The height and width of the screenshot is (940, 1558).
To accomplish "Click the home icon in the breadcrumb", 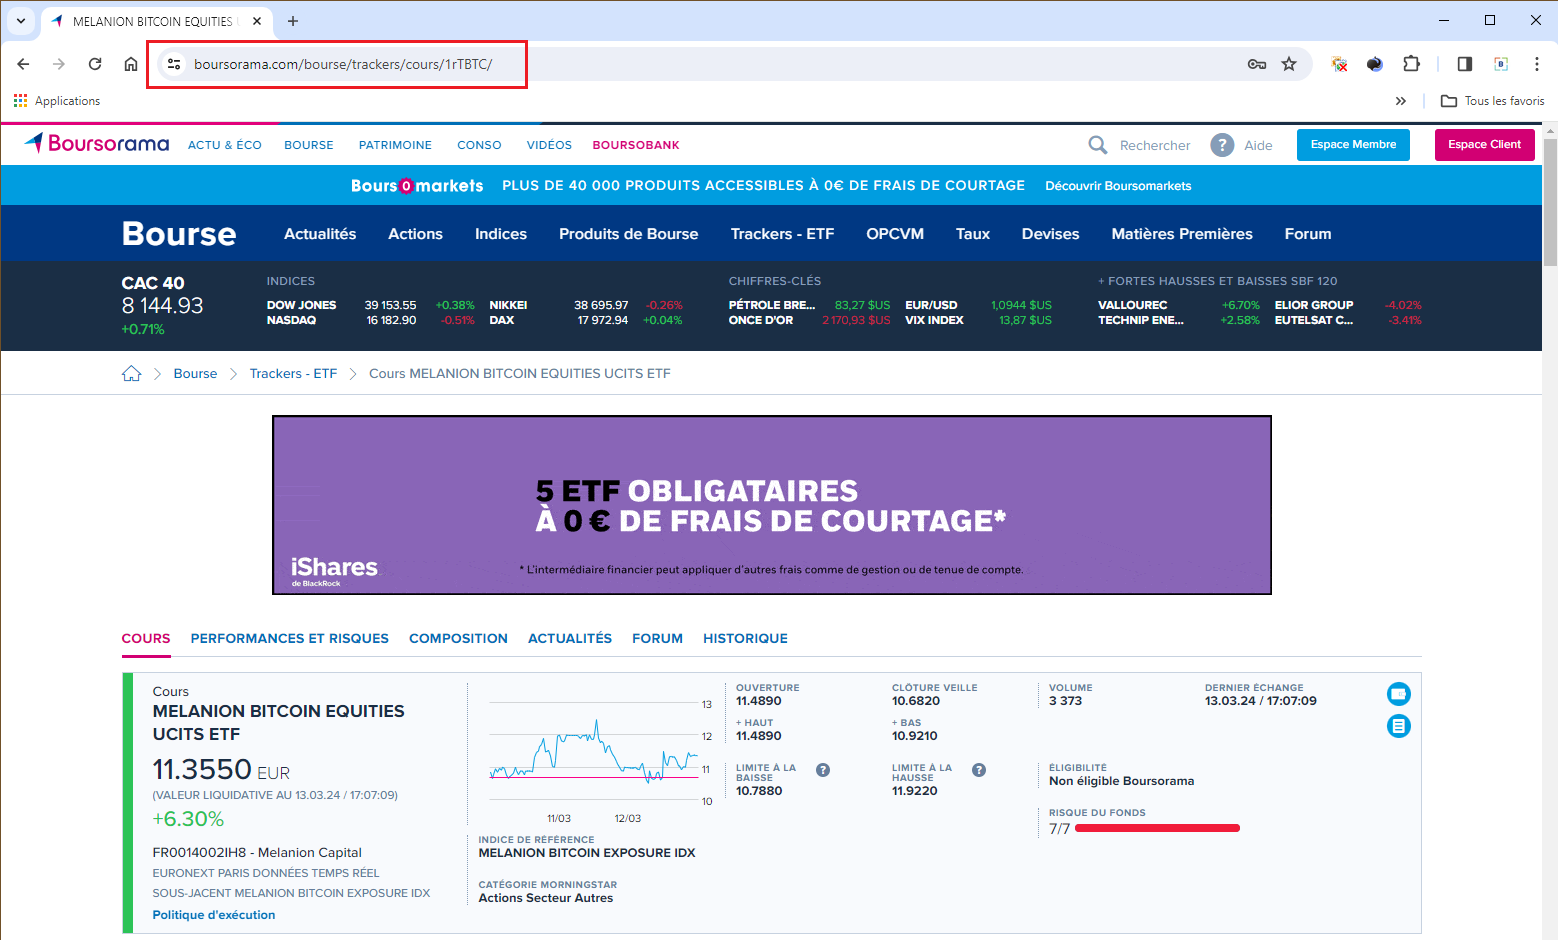I will tap(131, 374).
